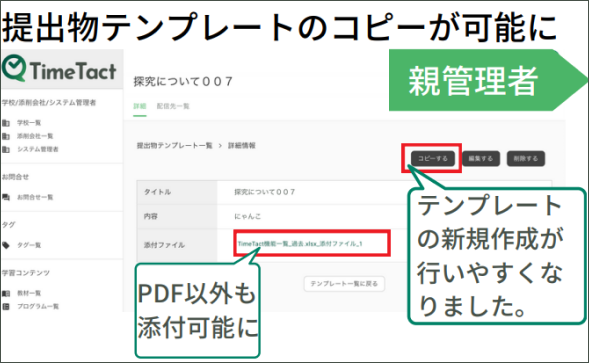
Task: Click the システム管理者 sidebar icon
Action: tap(6, 149)
